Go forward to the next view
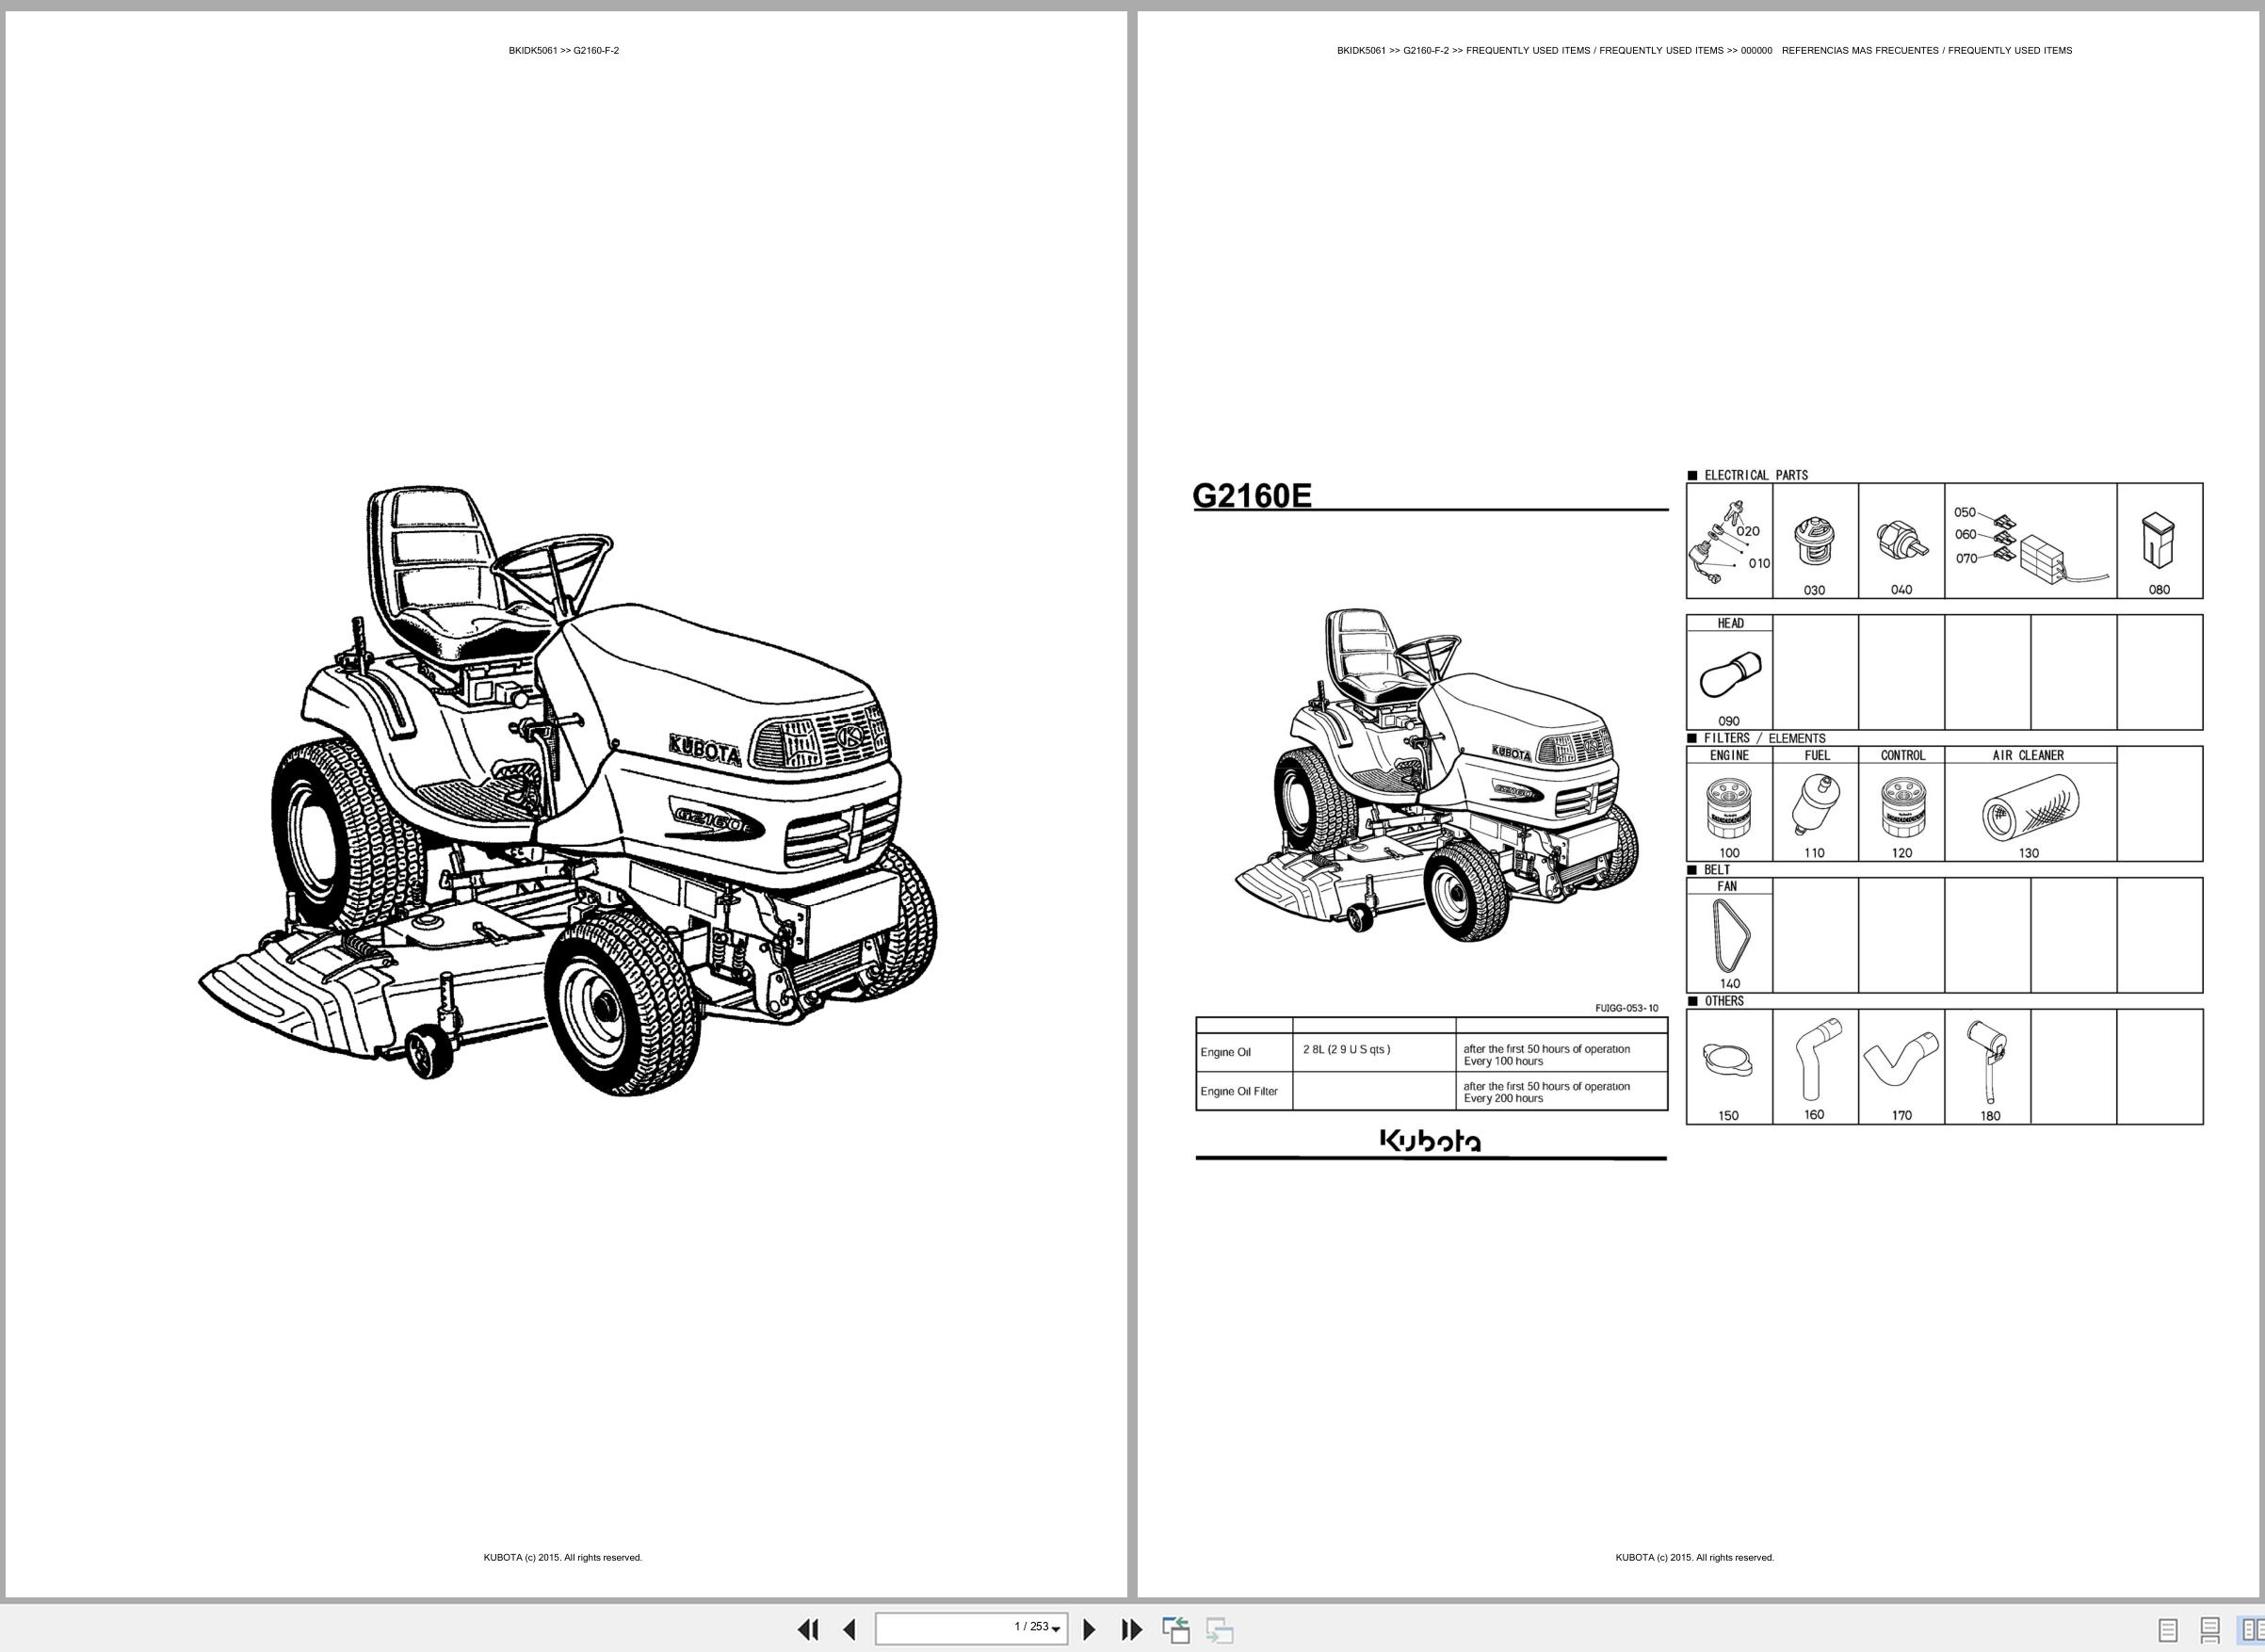The height and width of the screenshot is (1652, 2265). [1219, 1629]
